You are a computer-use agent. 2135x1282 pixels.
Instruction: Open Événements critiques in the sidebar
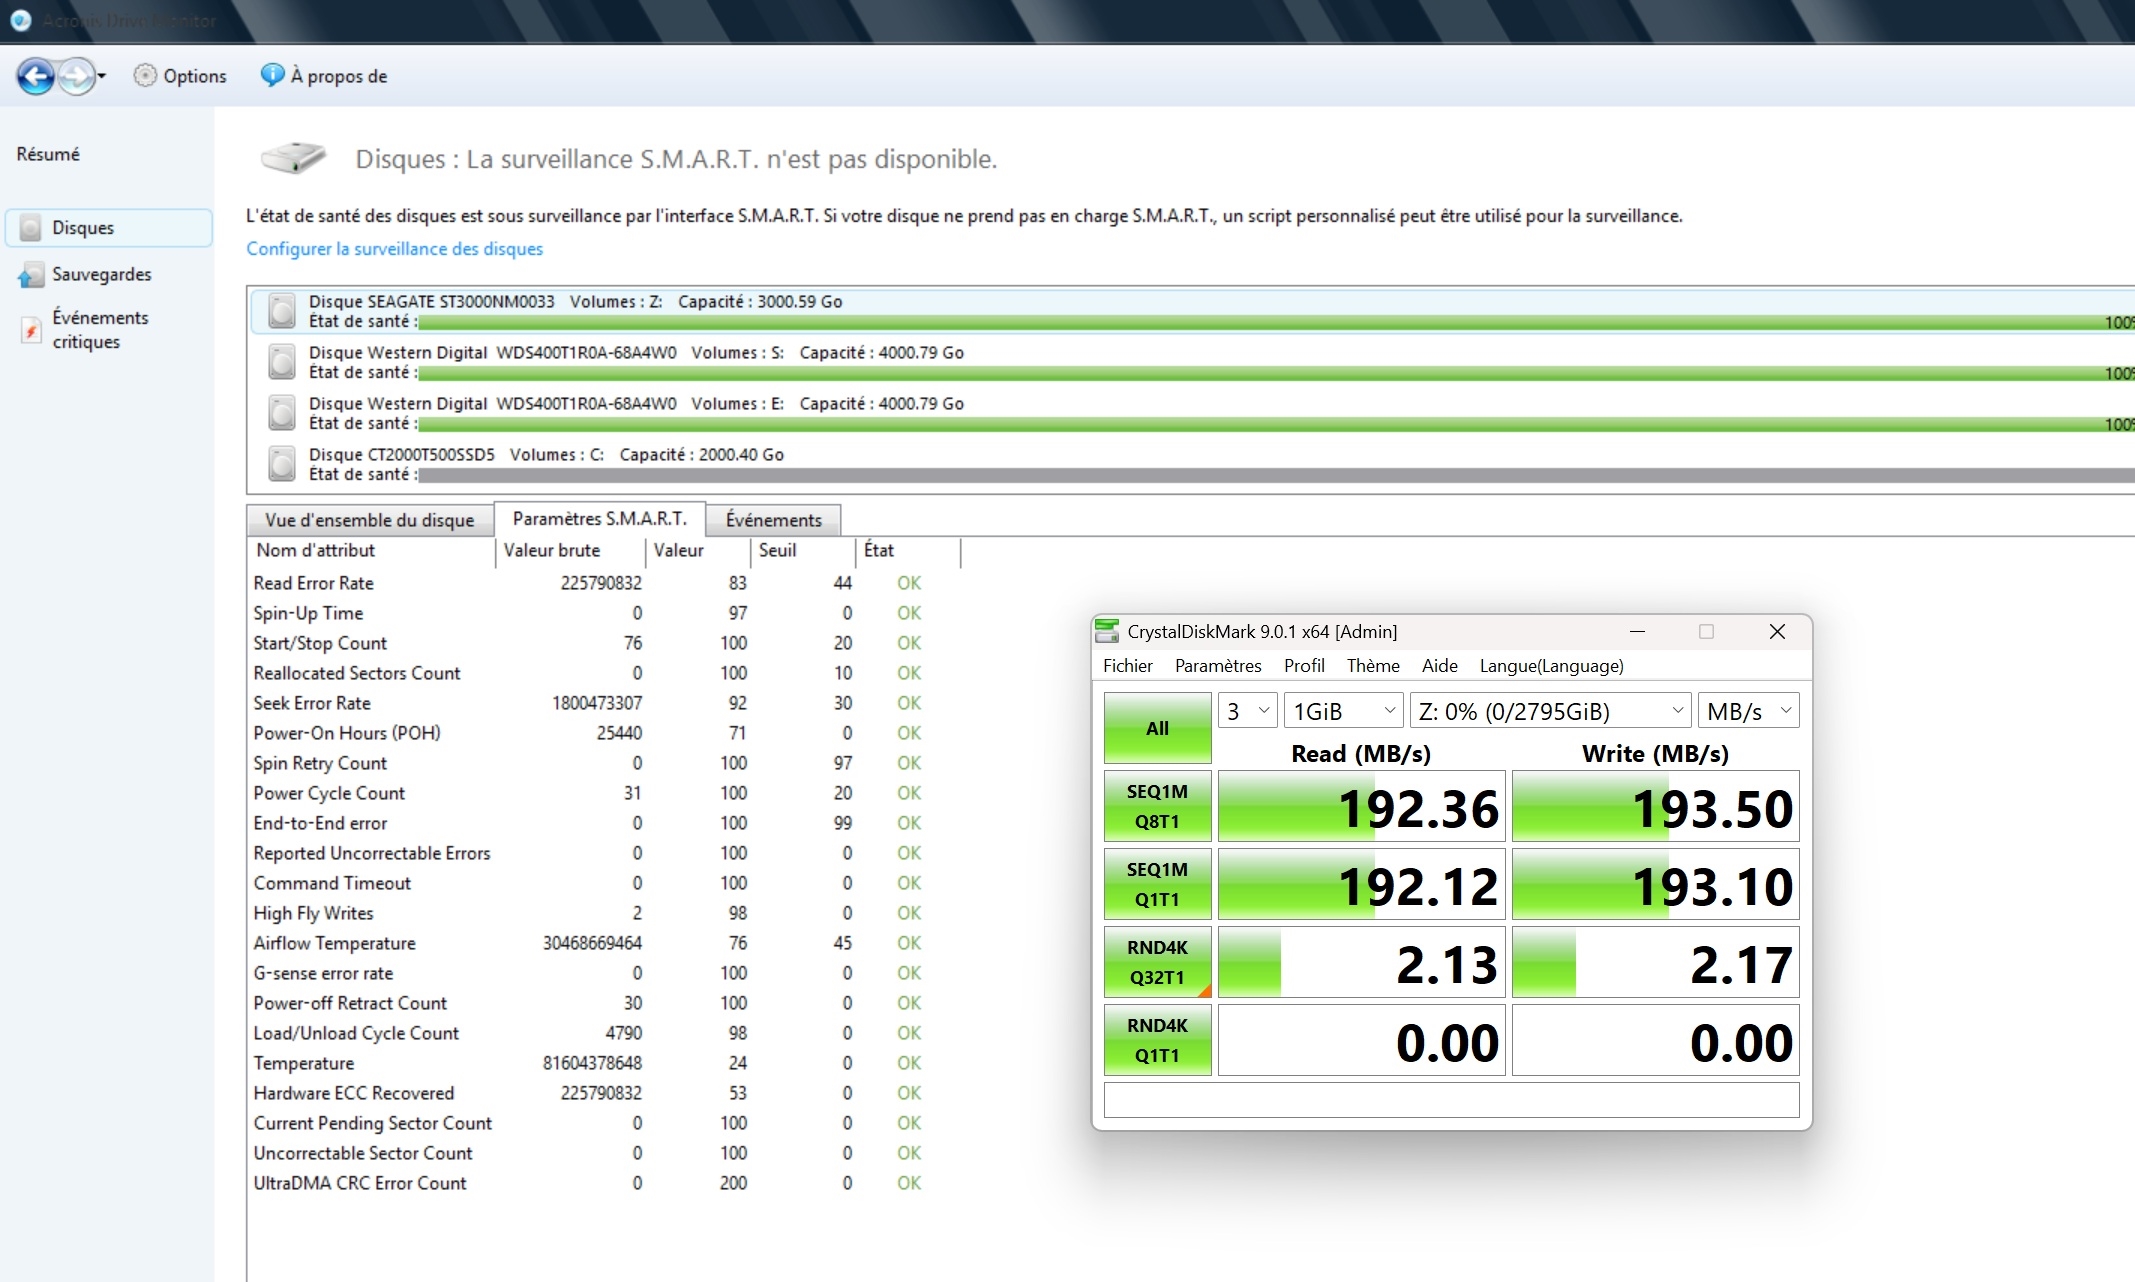pos(86,329)
